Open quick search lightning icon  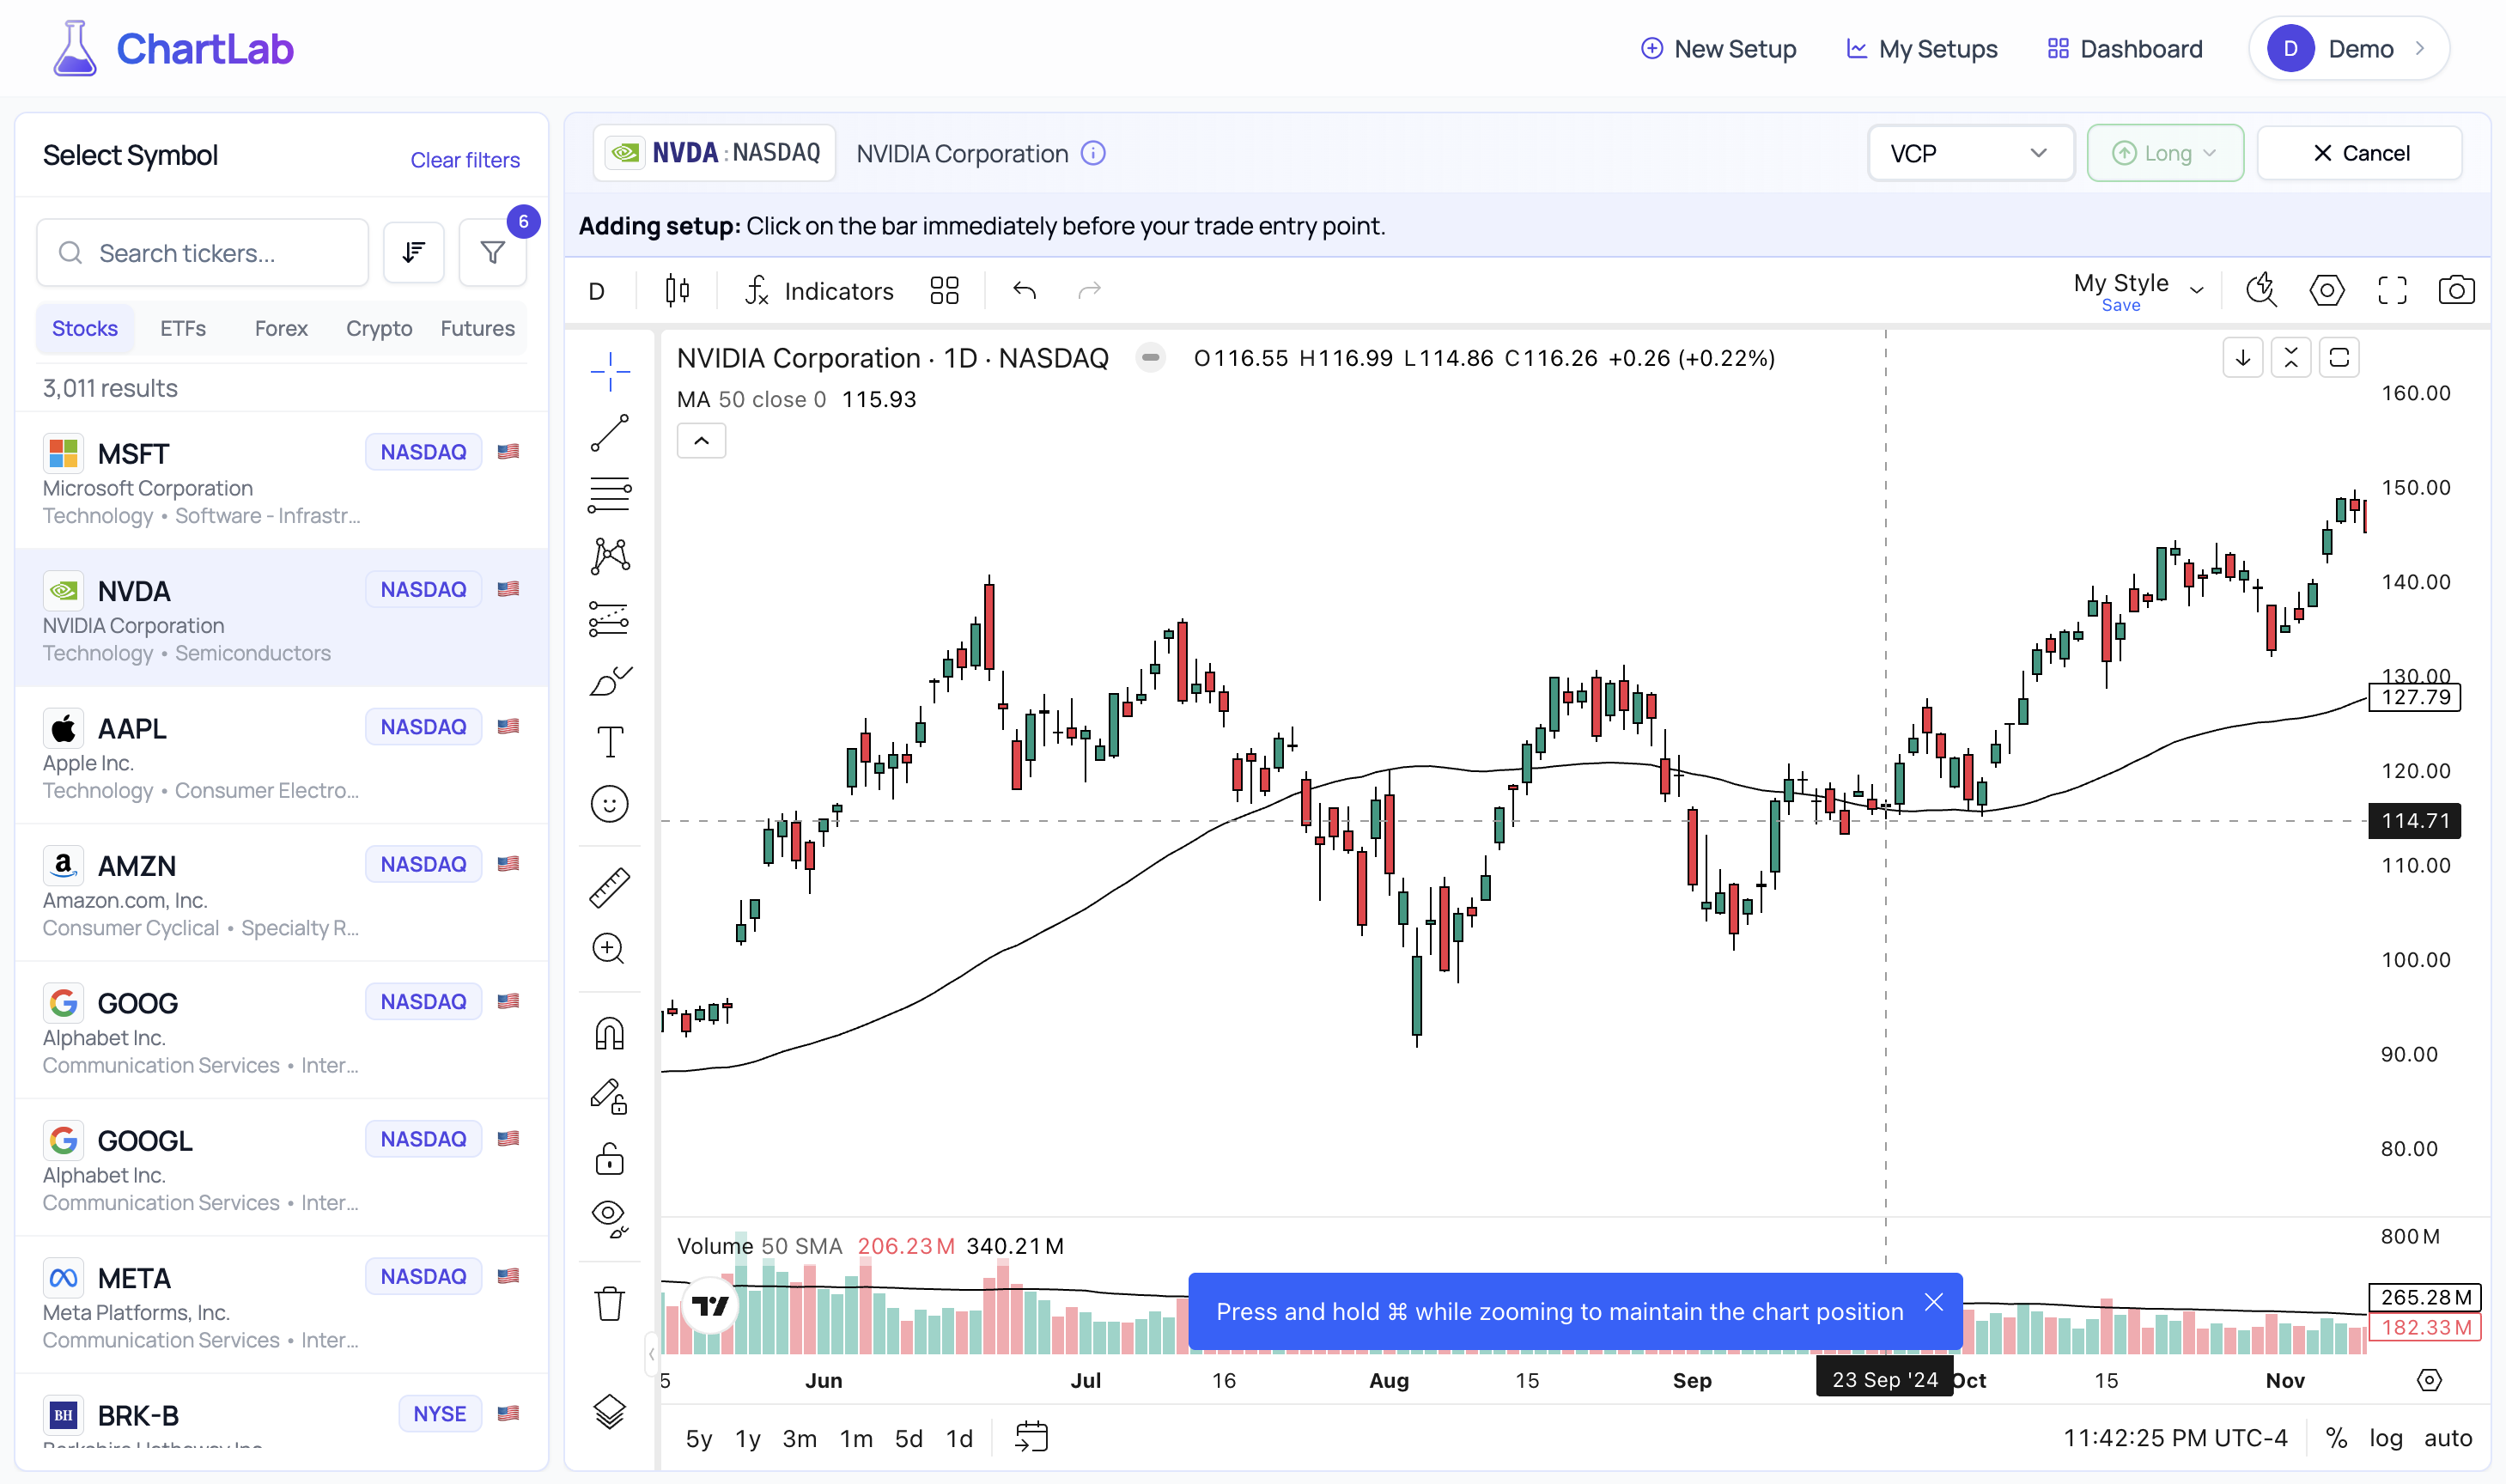pos(2261,290)
